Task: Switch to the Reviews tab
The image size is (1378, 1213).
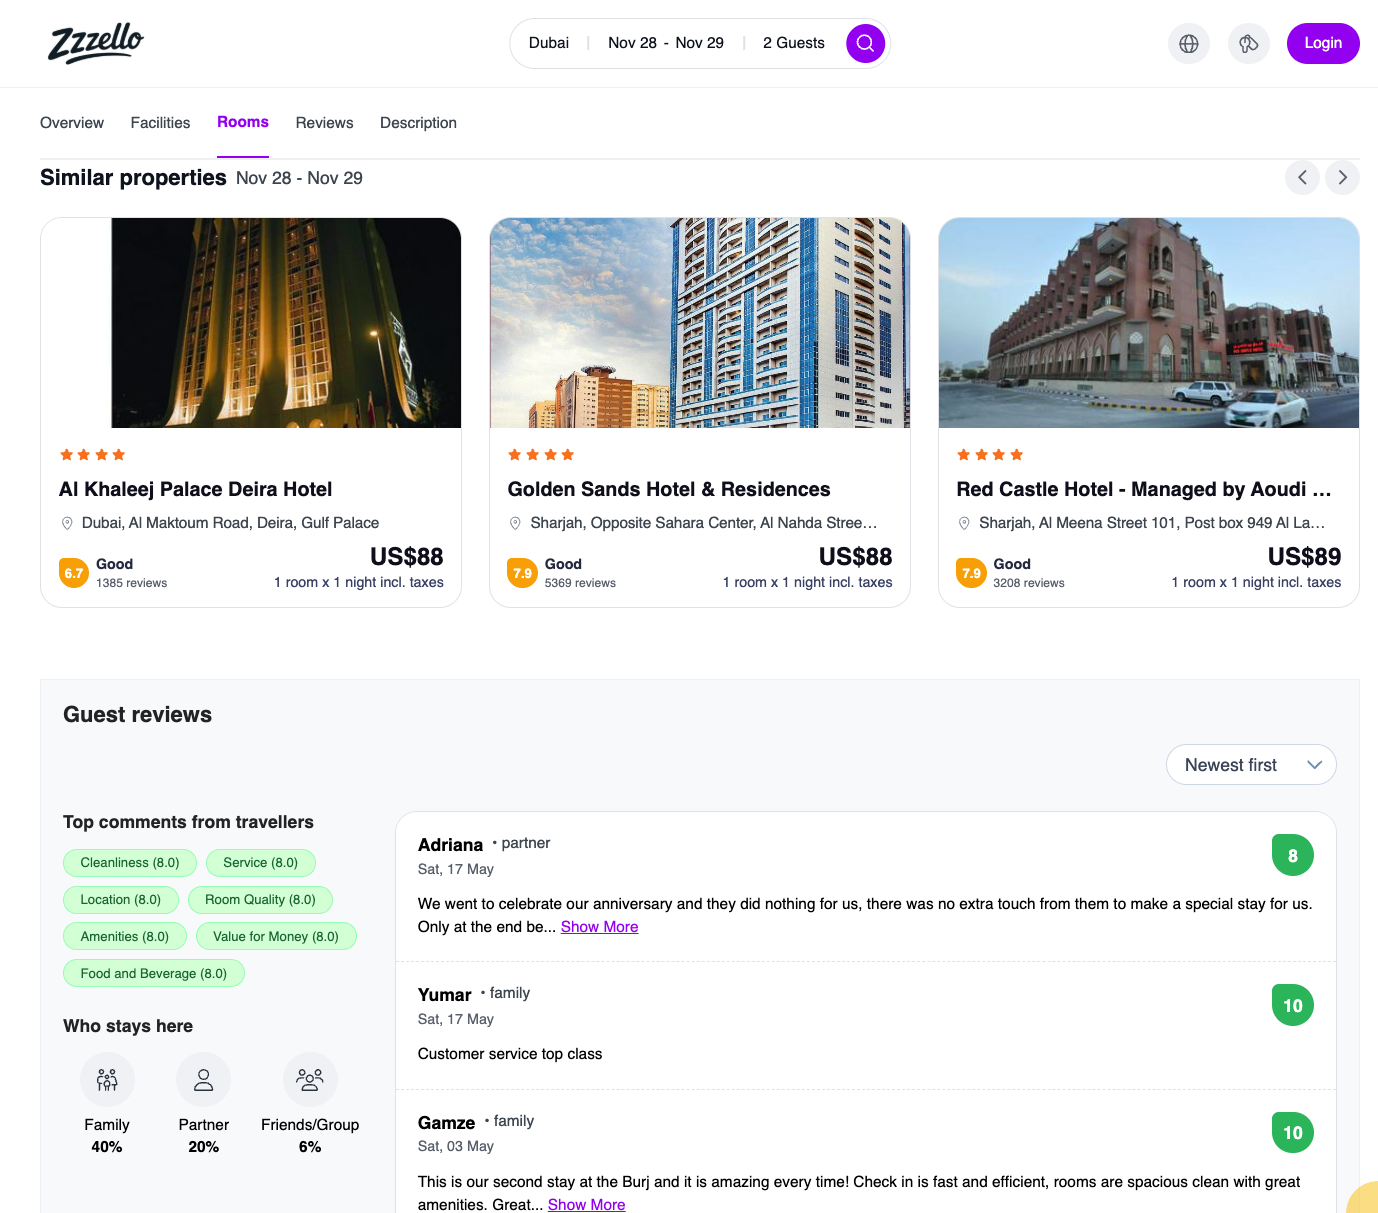Action: [324, 123]
